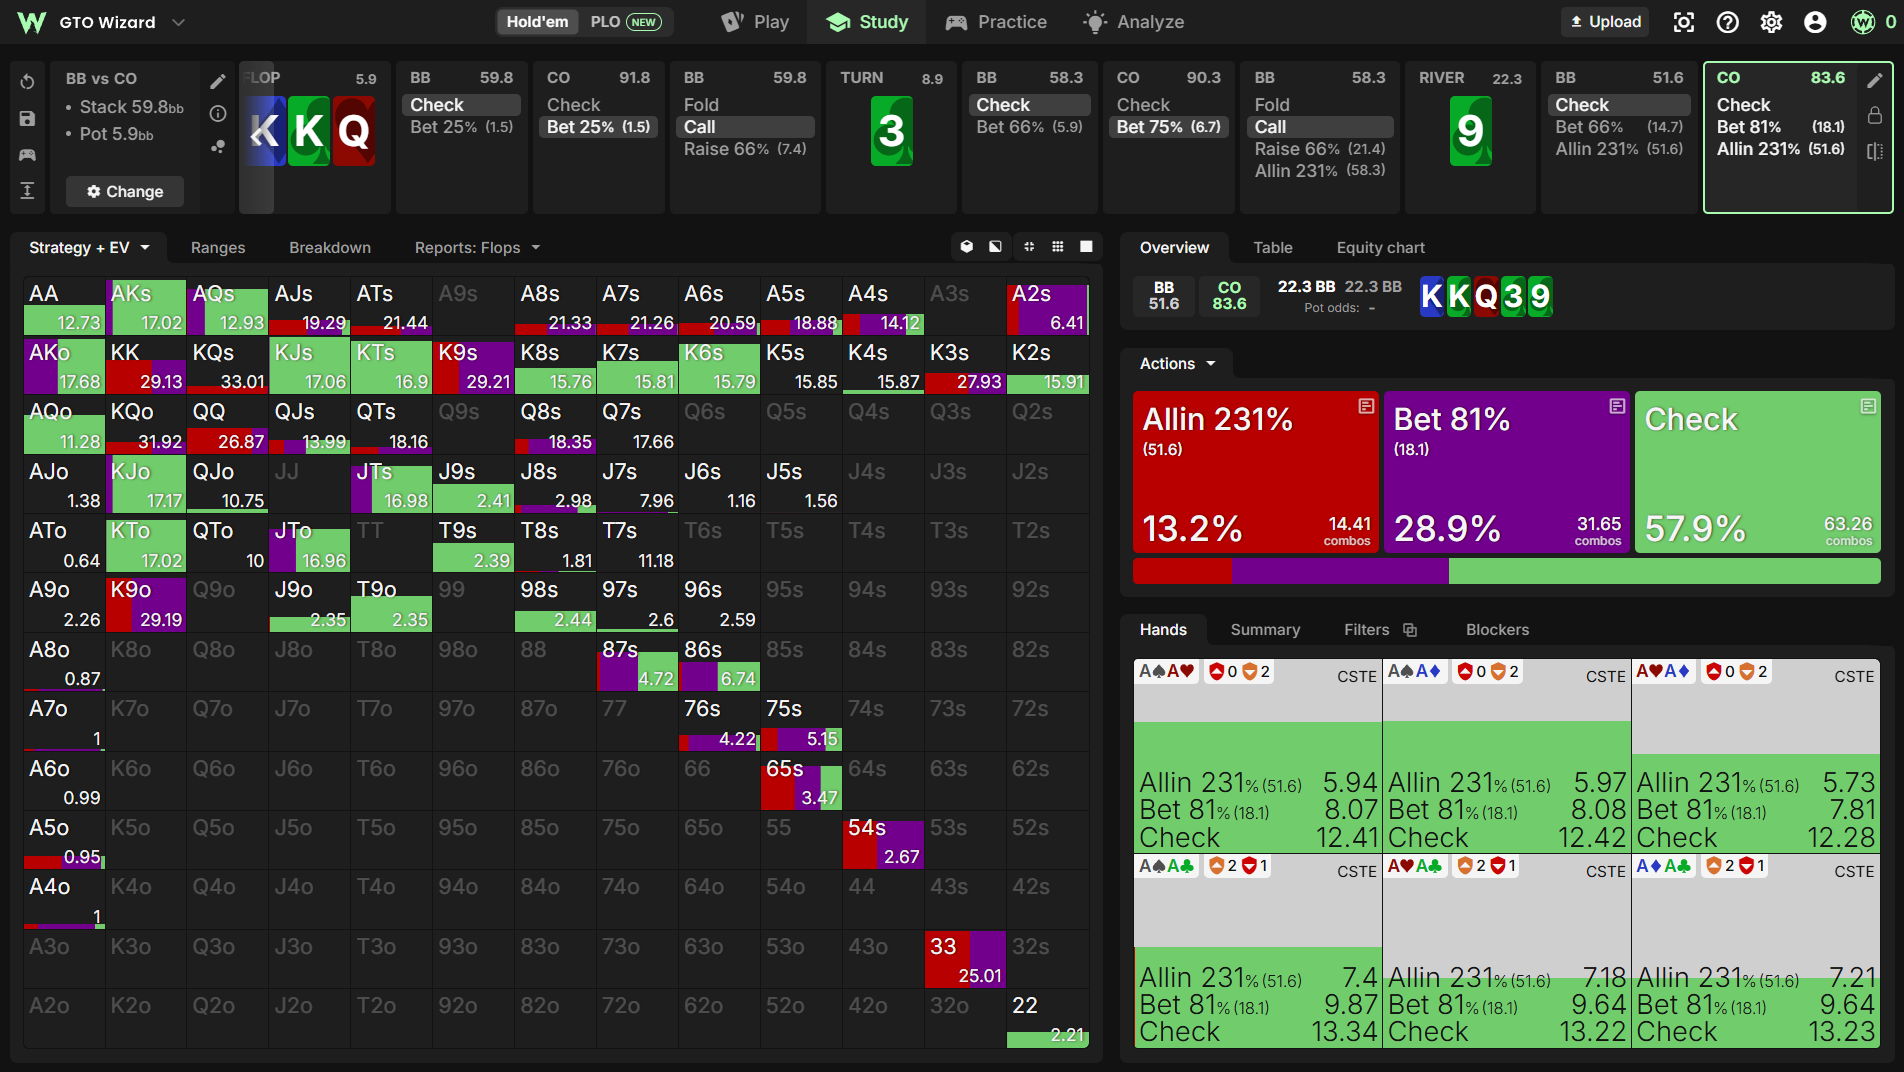Expand the Check action card details
This screenshot has height=1072, width=1904.
click(1868, 406)
